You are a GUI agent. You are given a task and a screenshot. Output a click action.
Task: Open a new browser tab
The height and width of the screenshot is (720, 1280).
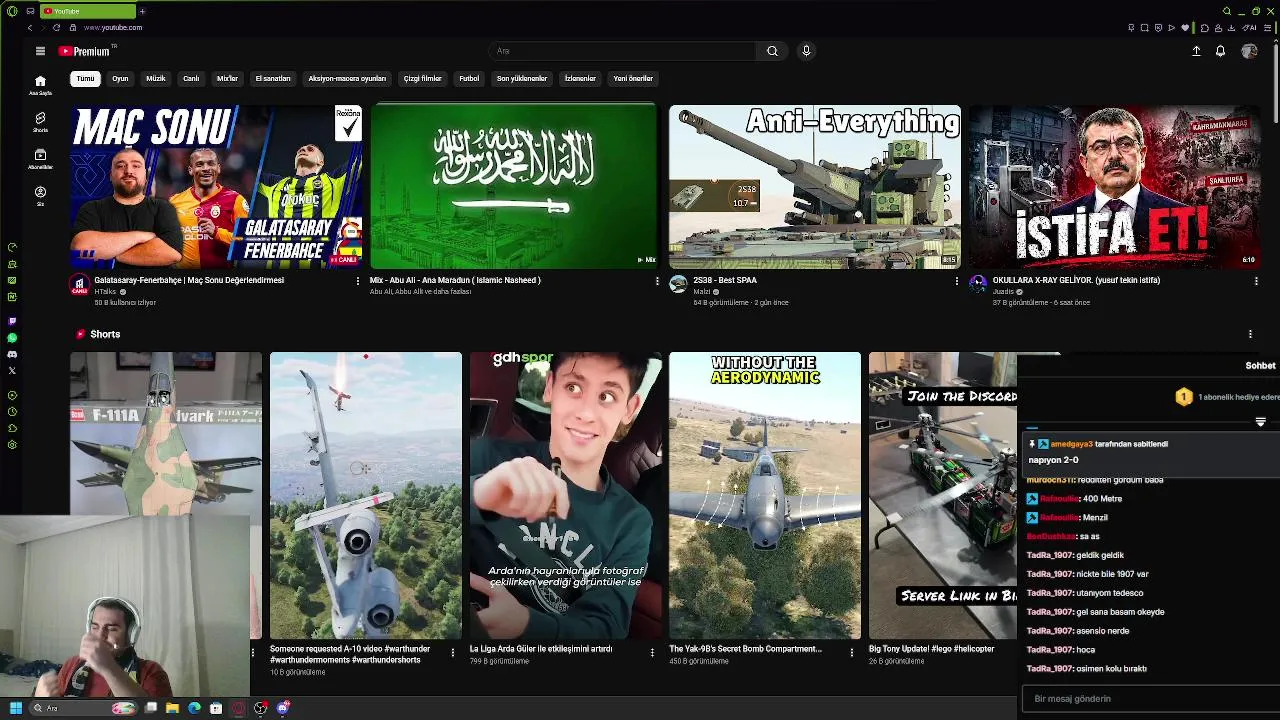(142, 11)
